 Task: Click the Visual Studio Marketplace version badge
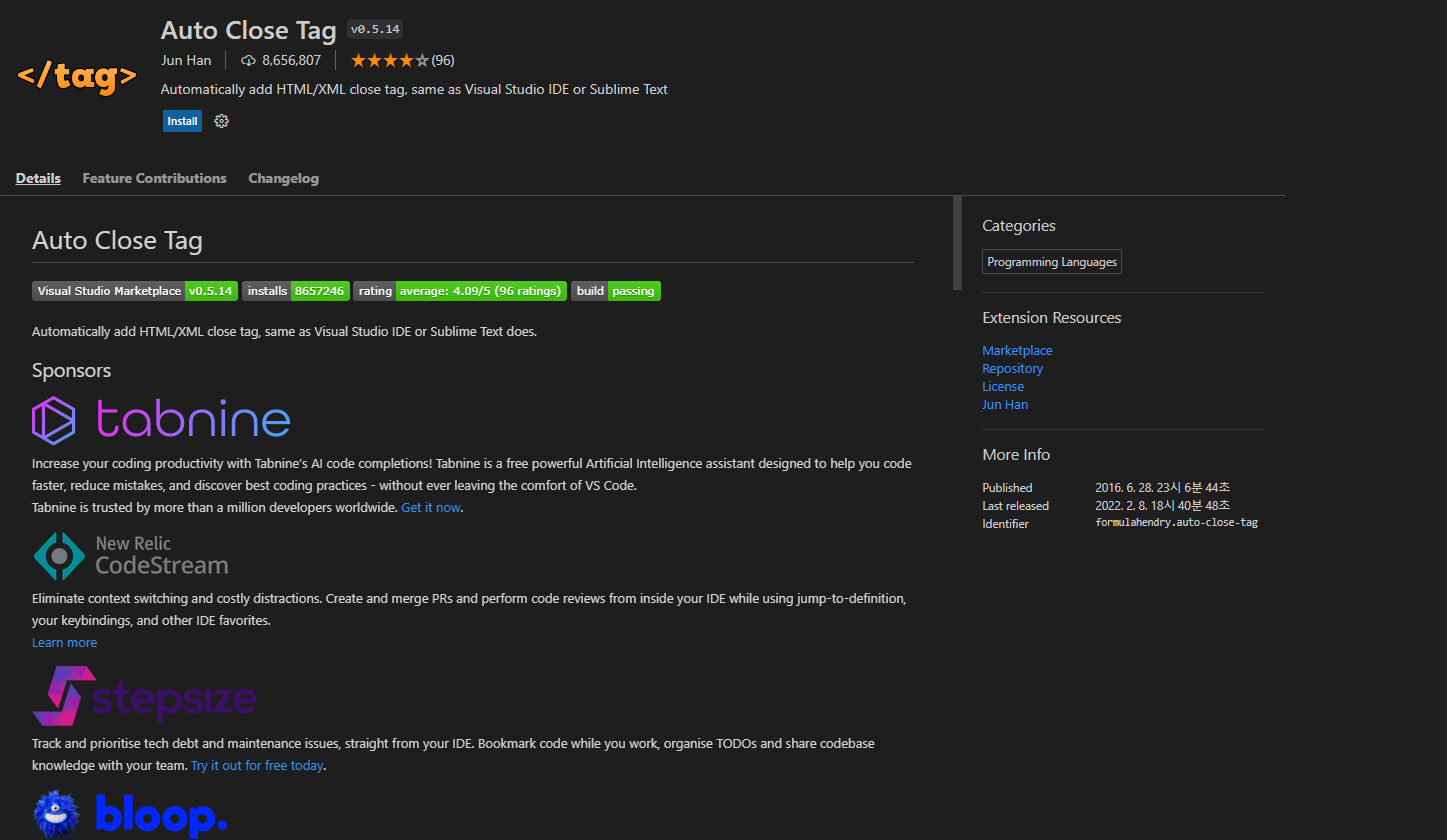point(135,291)
